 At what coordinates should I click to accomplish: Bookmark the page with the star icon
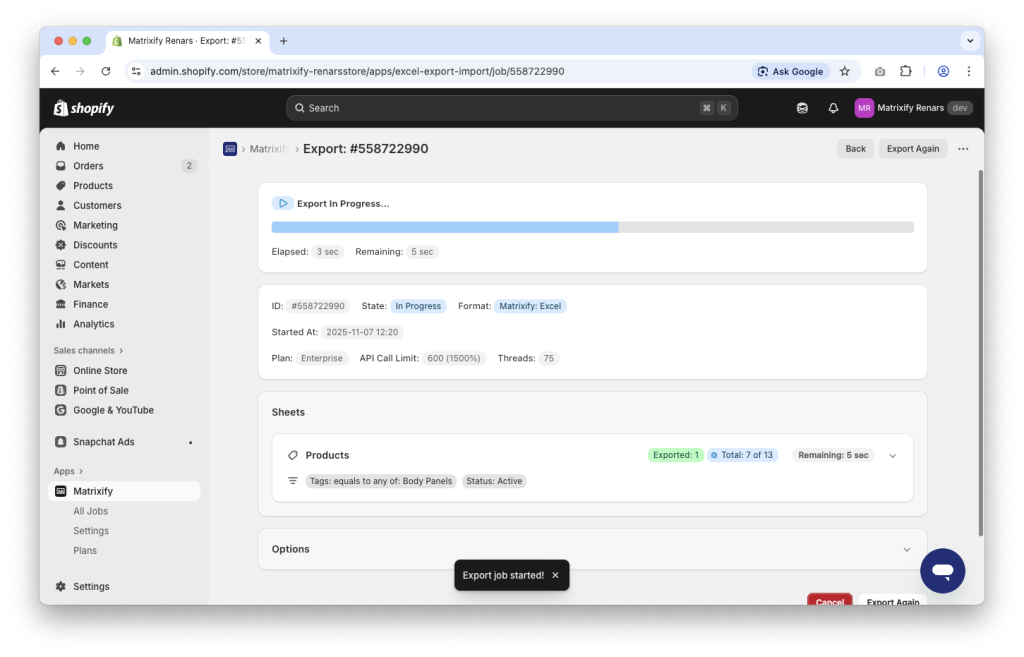click(844, 71)
